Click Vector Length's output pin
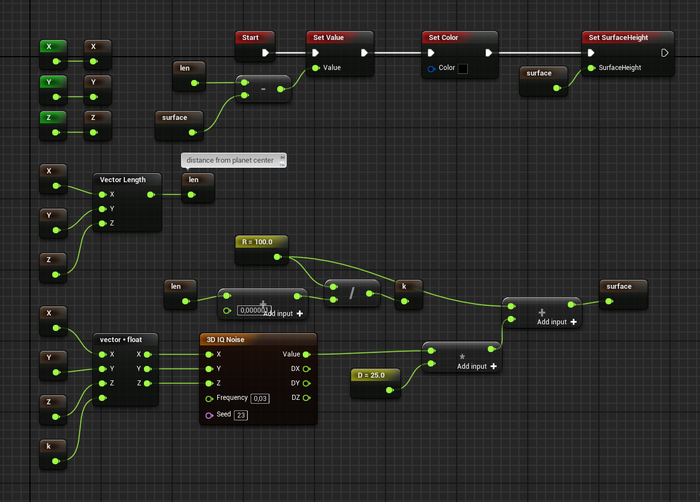The width and height of the screenshot is (700, 502). pyautogui.click(x=150, y=195)
